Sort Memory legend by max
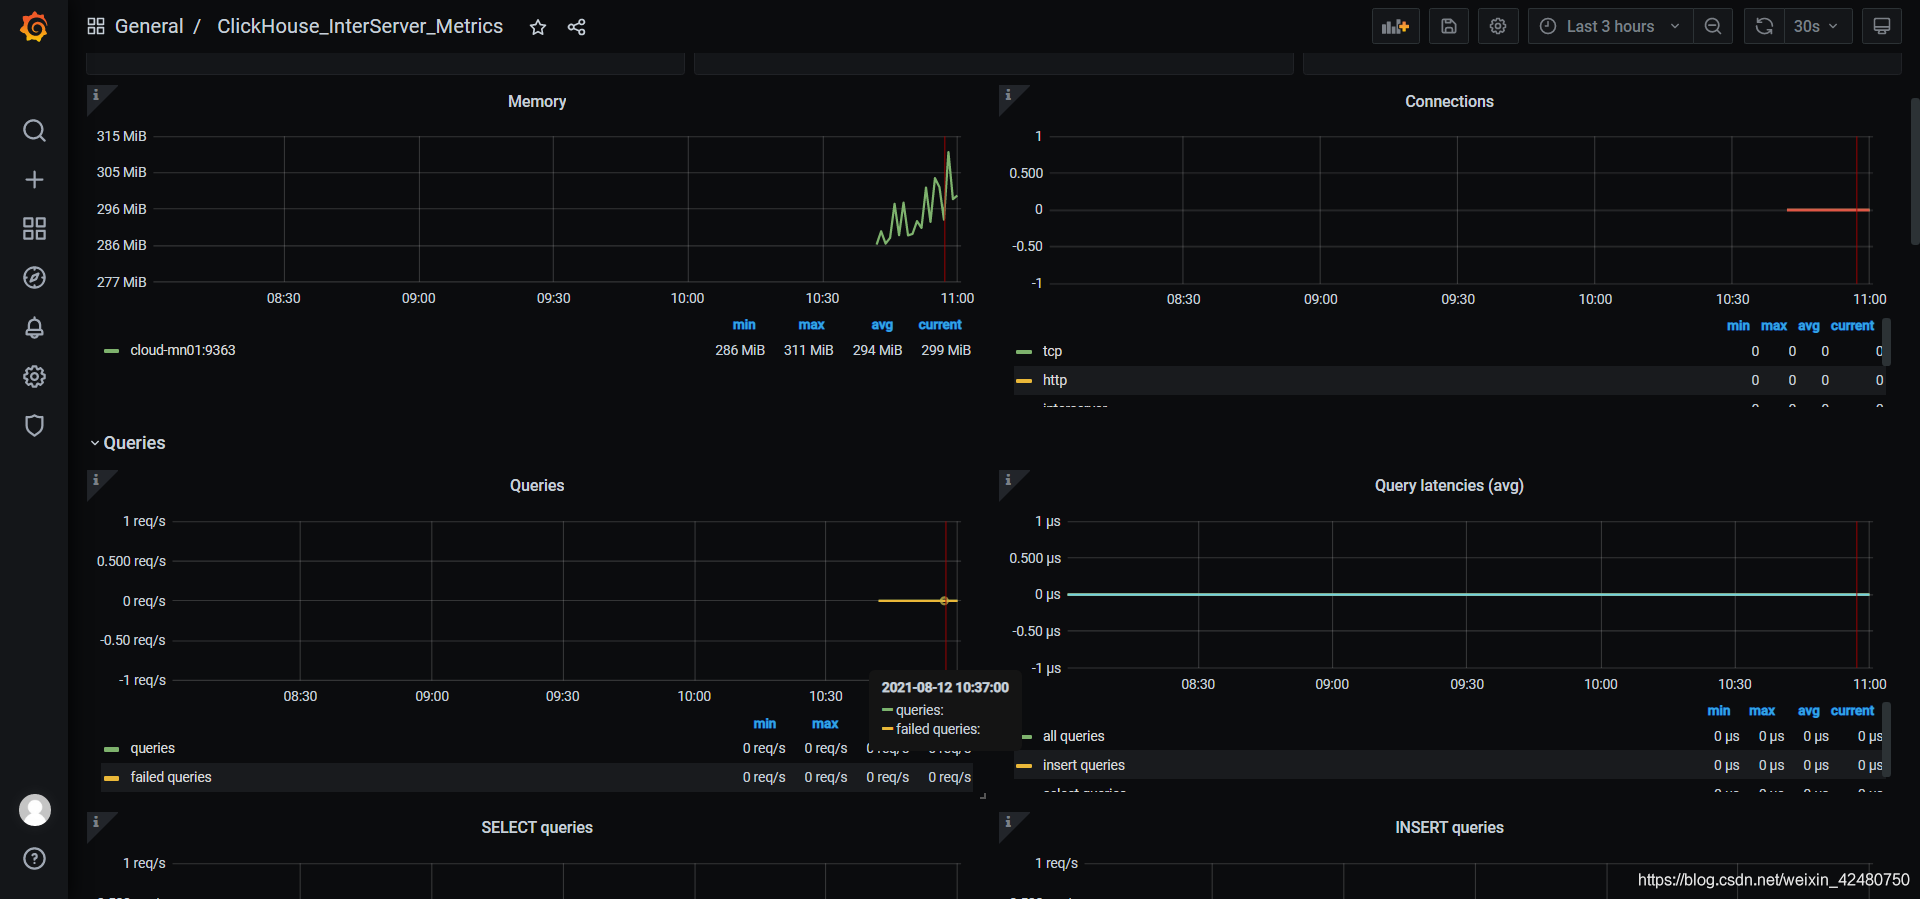The height and width of the screenshot is (899, 1920). (811, 325)
